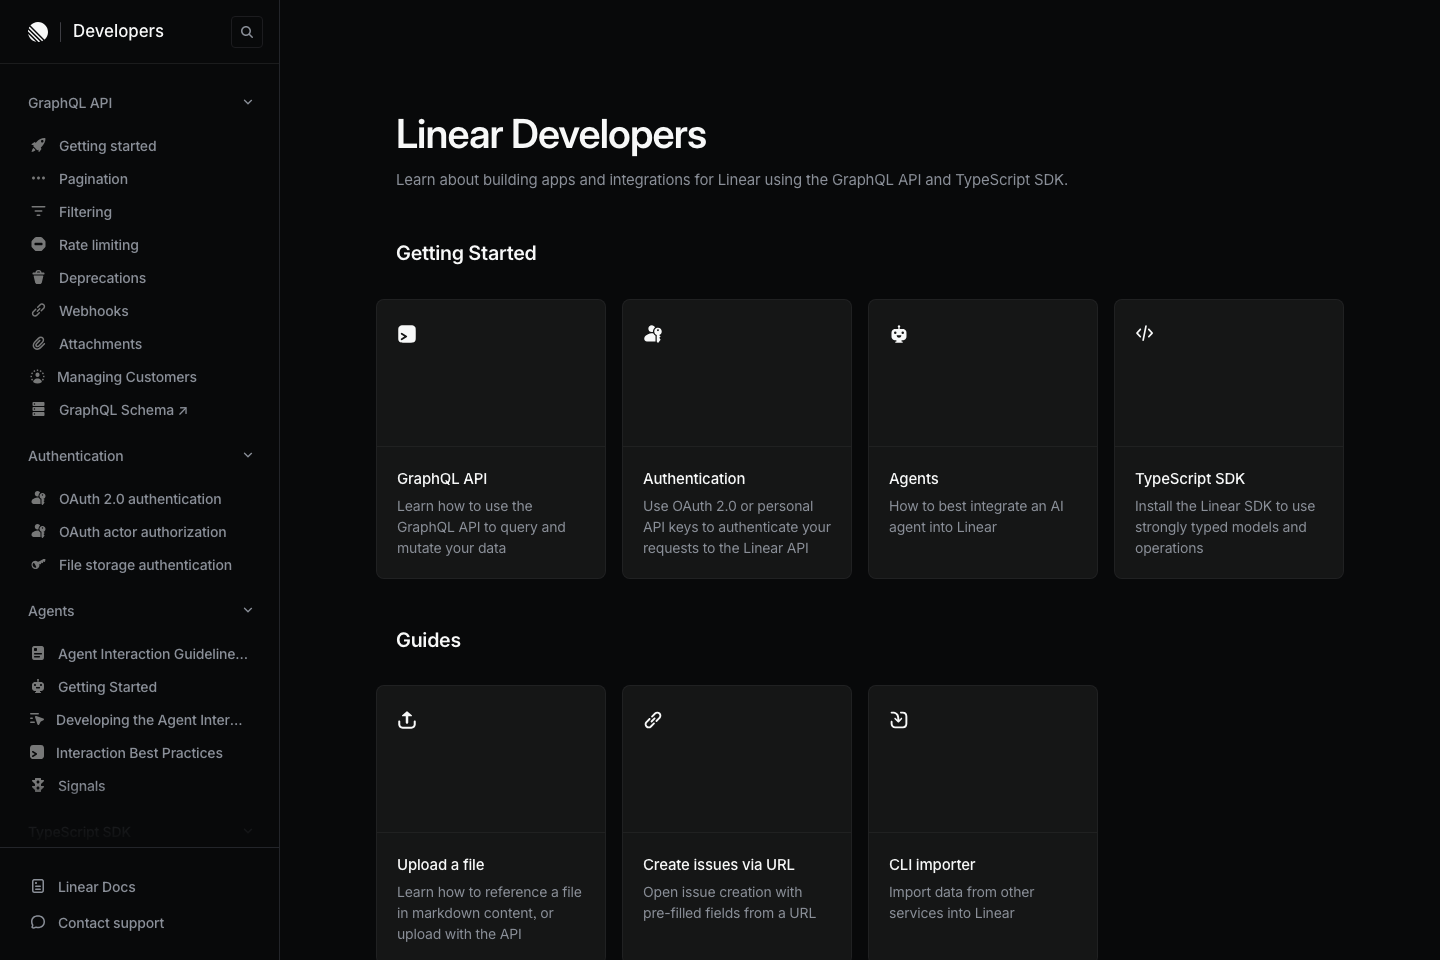Click the upload icon on the Upload a file card
This screenshot has width=1440, height=960.
(407, 720)
